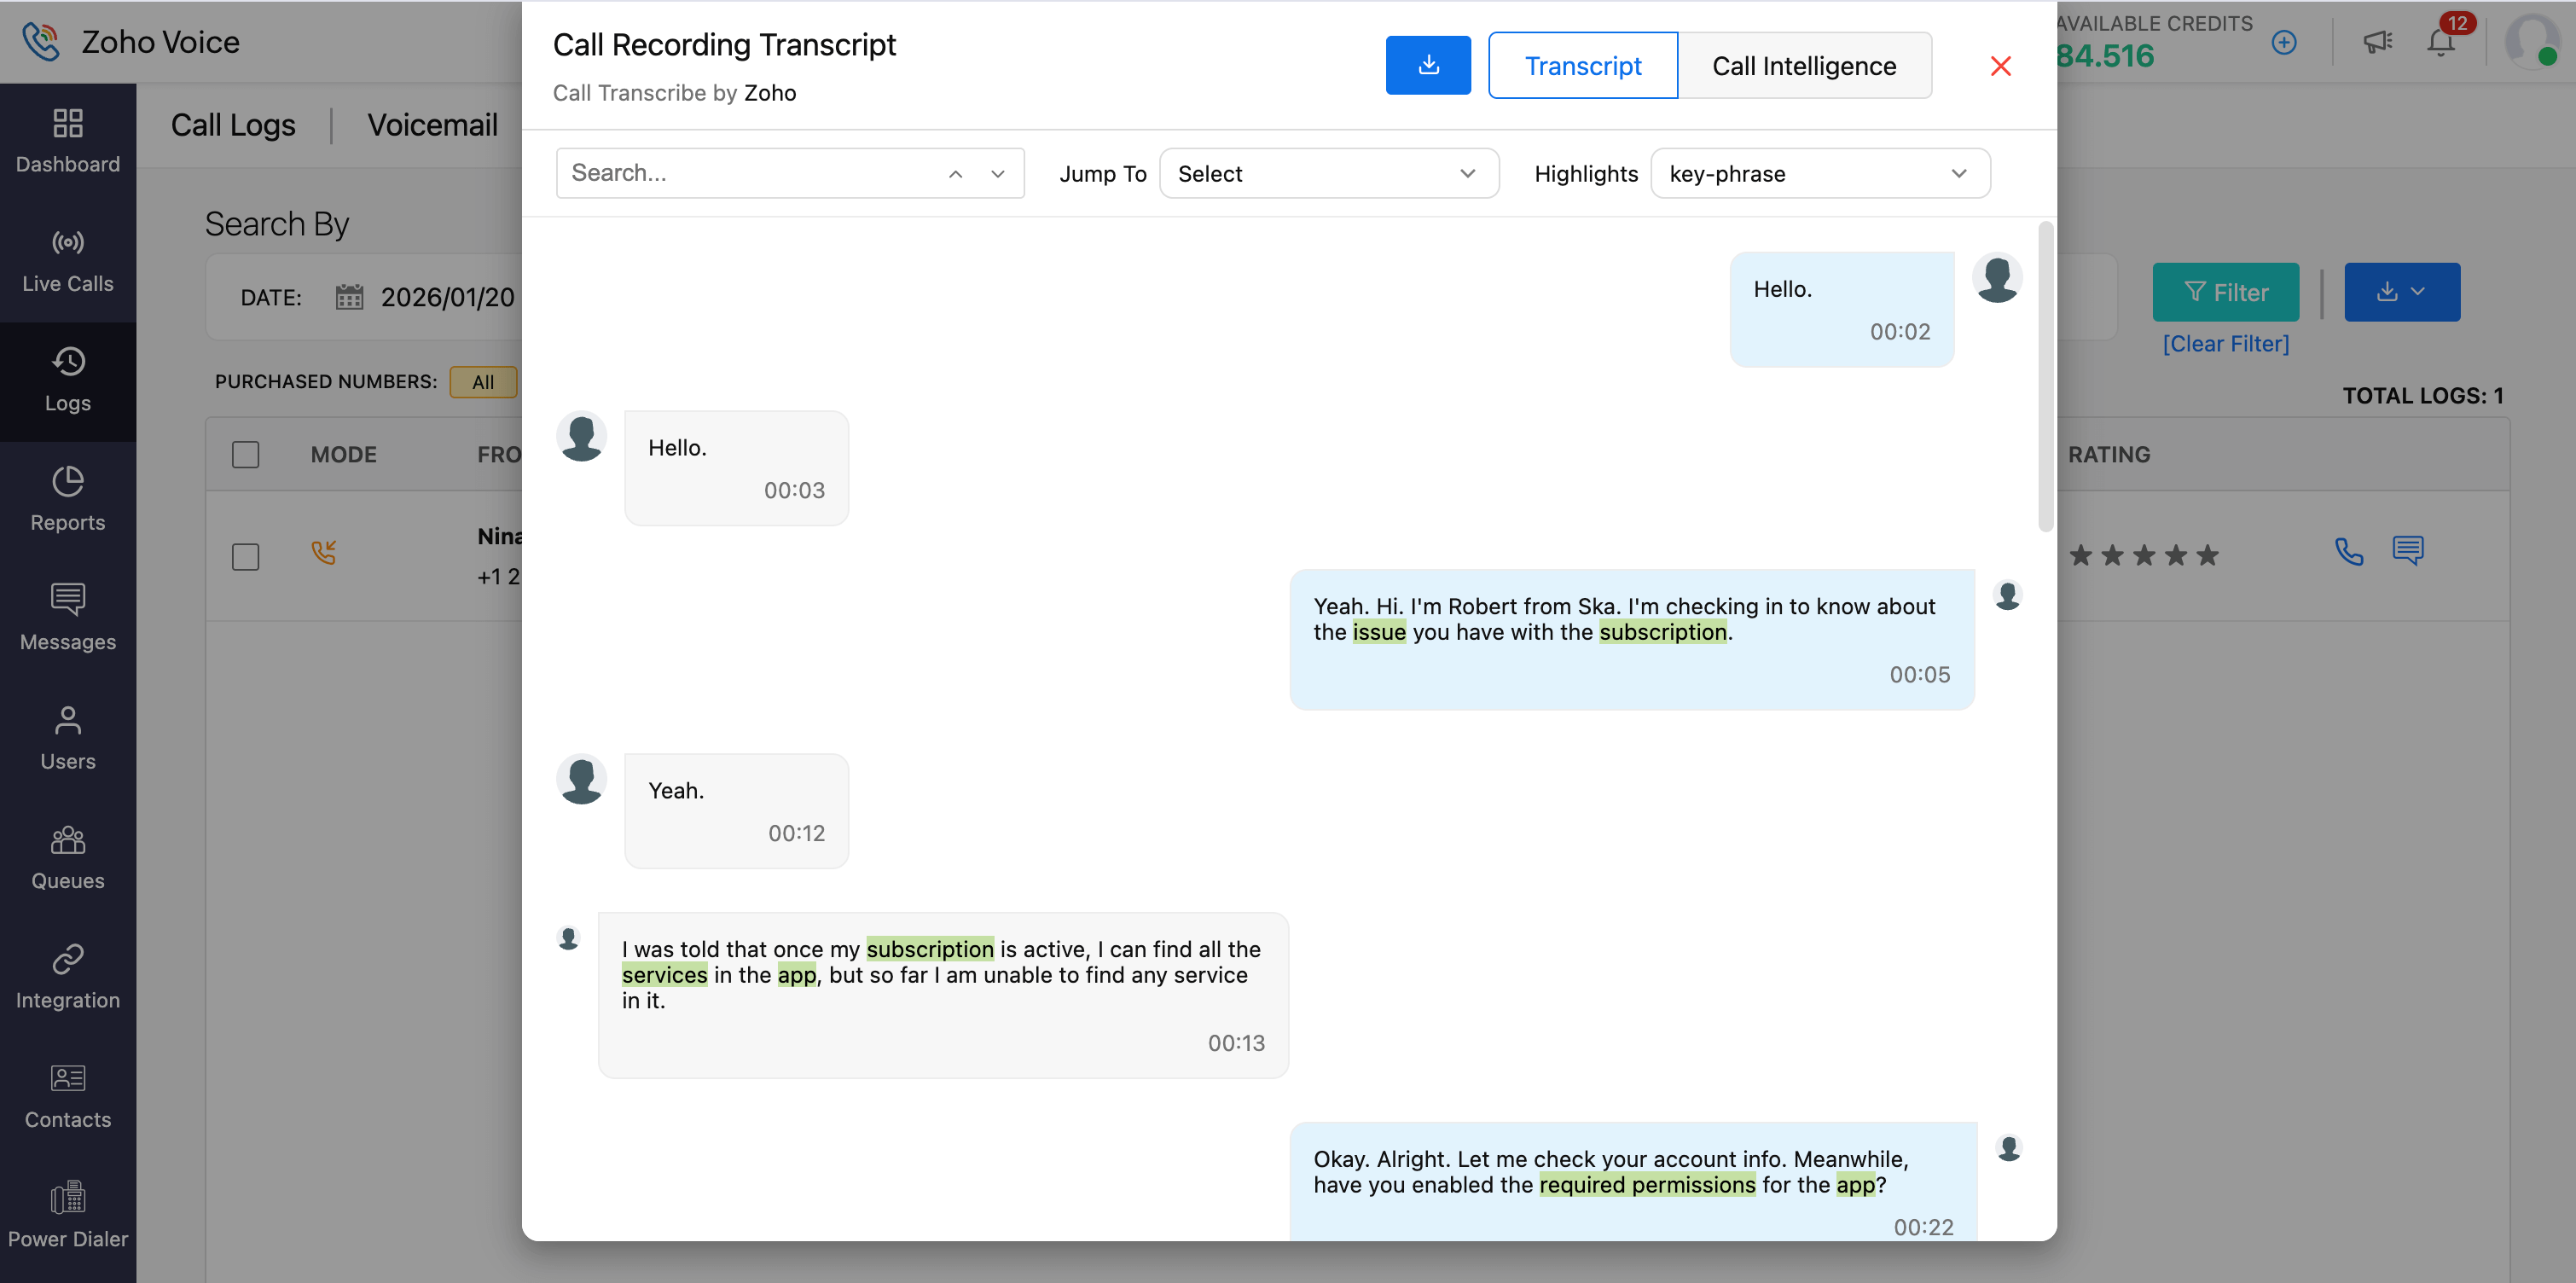Go to Reports section
The width and height of the screenshot is (2576, 1283).
(x=67, y=500)
